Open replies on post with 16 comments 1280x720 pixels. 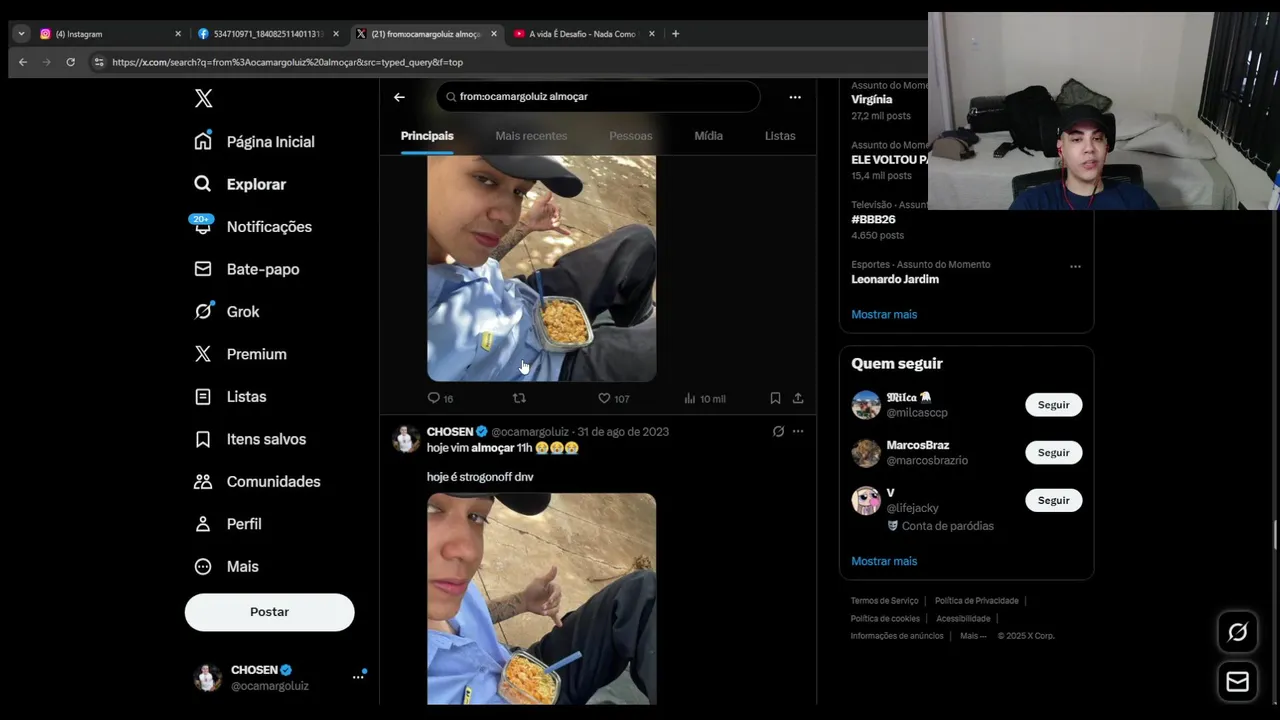coord(440,398)
